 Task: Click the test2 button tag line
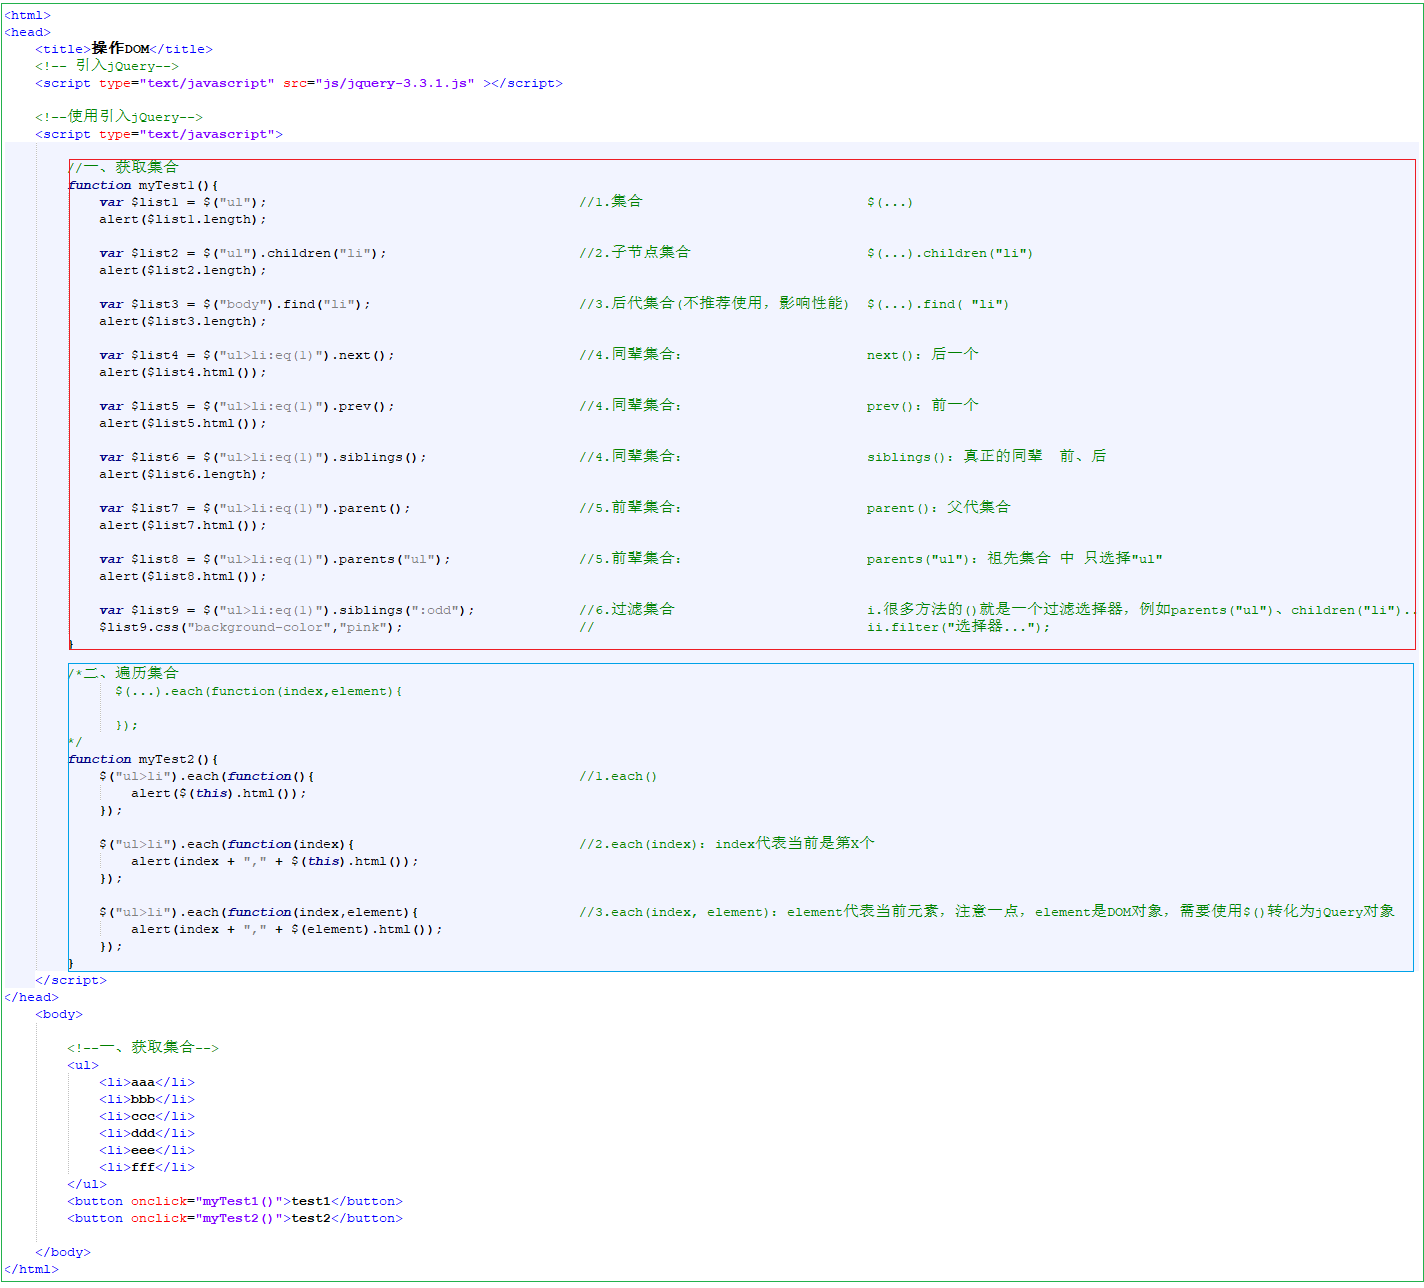(x=235, y=1218)
